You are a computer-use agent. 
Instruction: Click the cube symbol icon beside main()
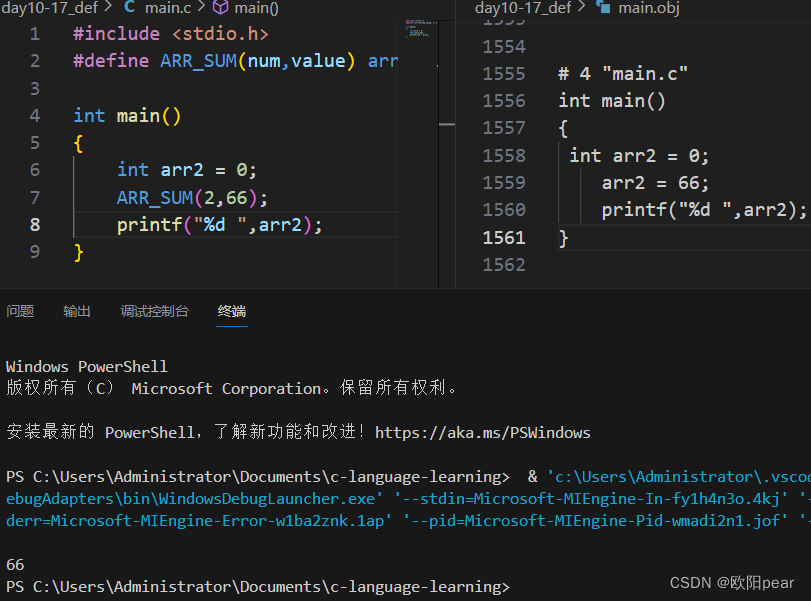(x=220, y=7)
